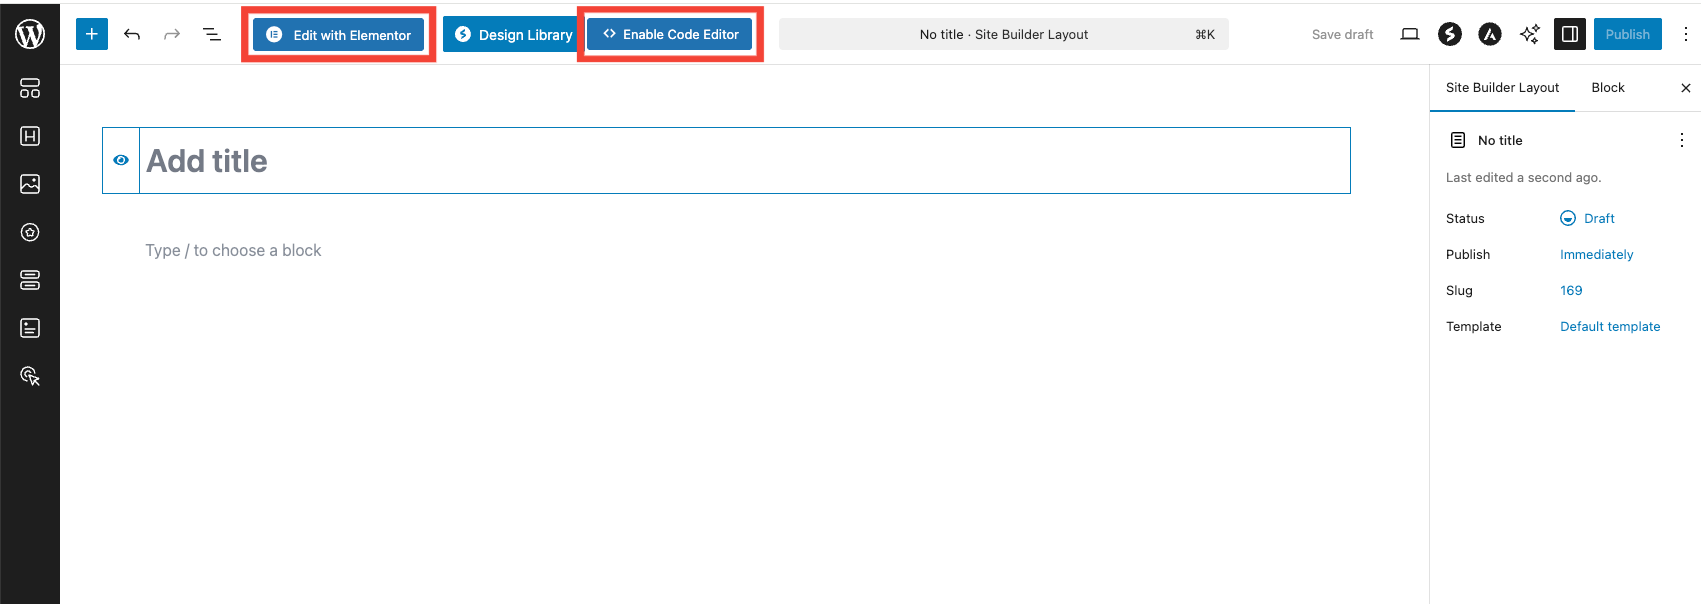This screenshot has height=604, width=1701.
Task: Click Enable Code Editor button
Action: pos(670,34)
